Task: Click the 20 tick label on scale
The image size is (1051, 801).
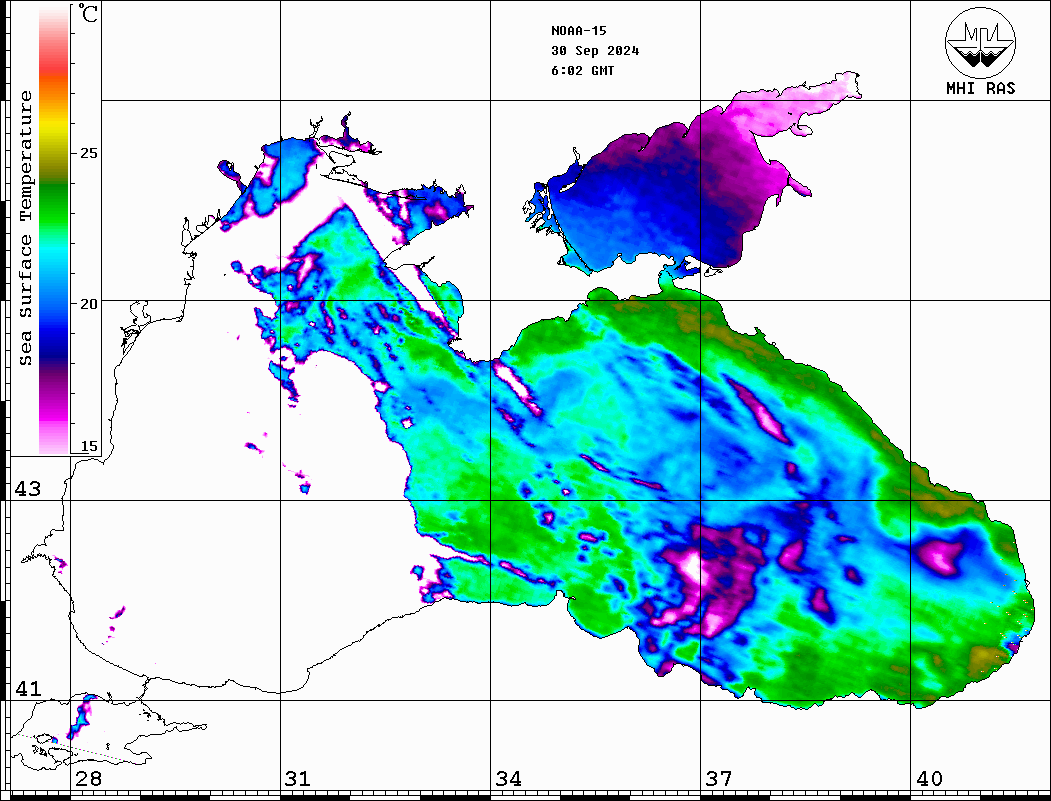Action: click(x=88, y=304)
